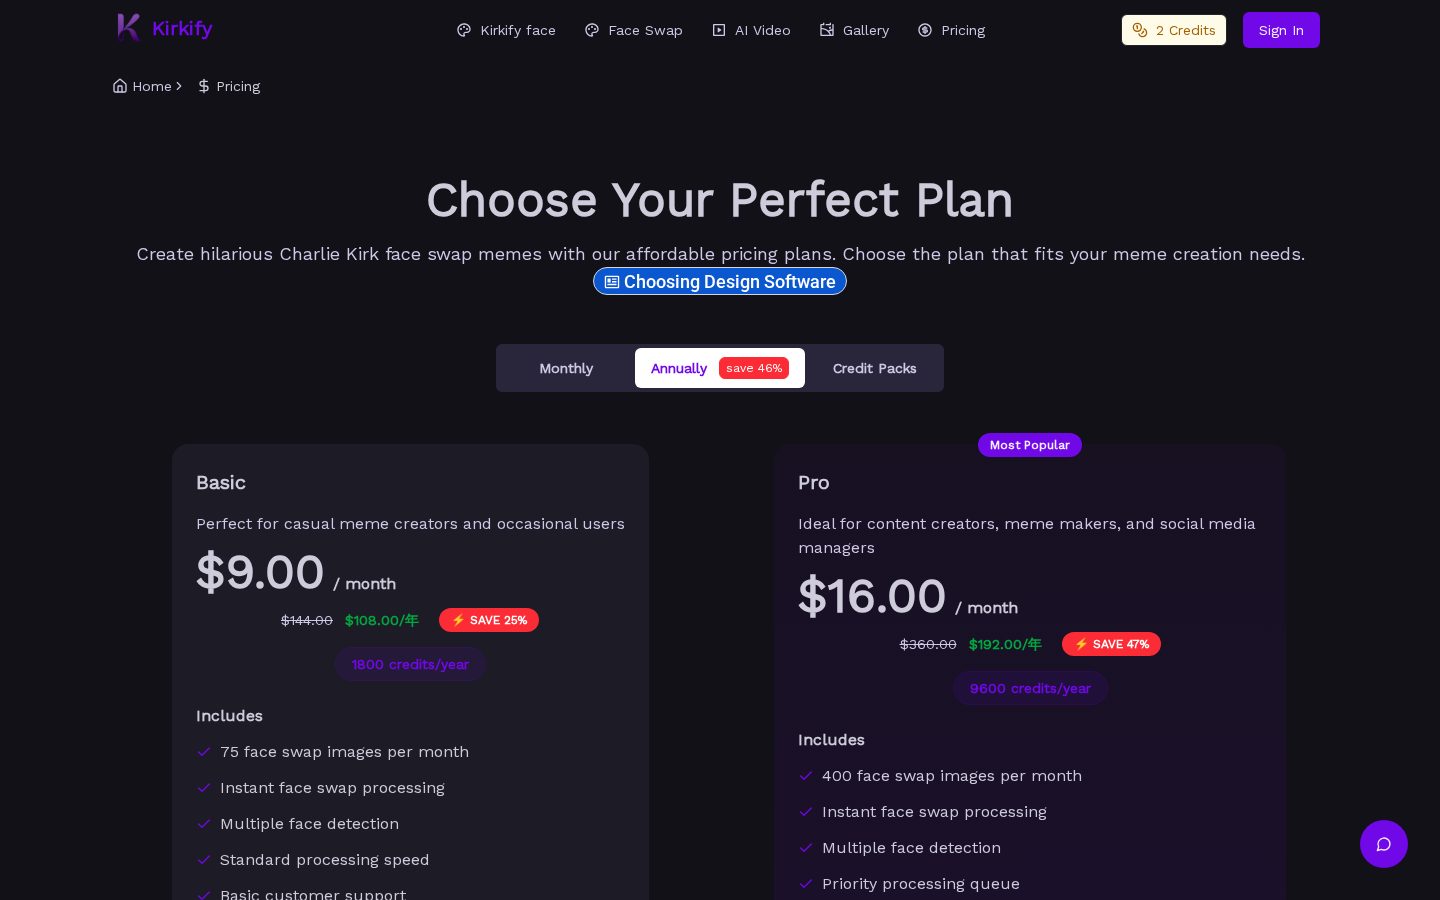Click the 1800 credits/year pill

point(410,664)
